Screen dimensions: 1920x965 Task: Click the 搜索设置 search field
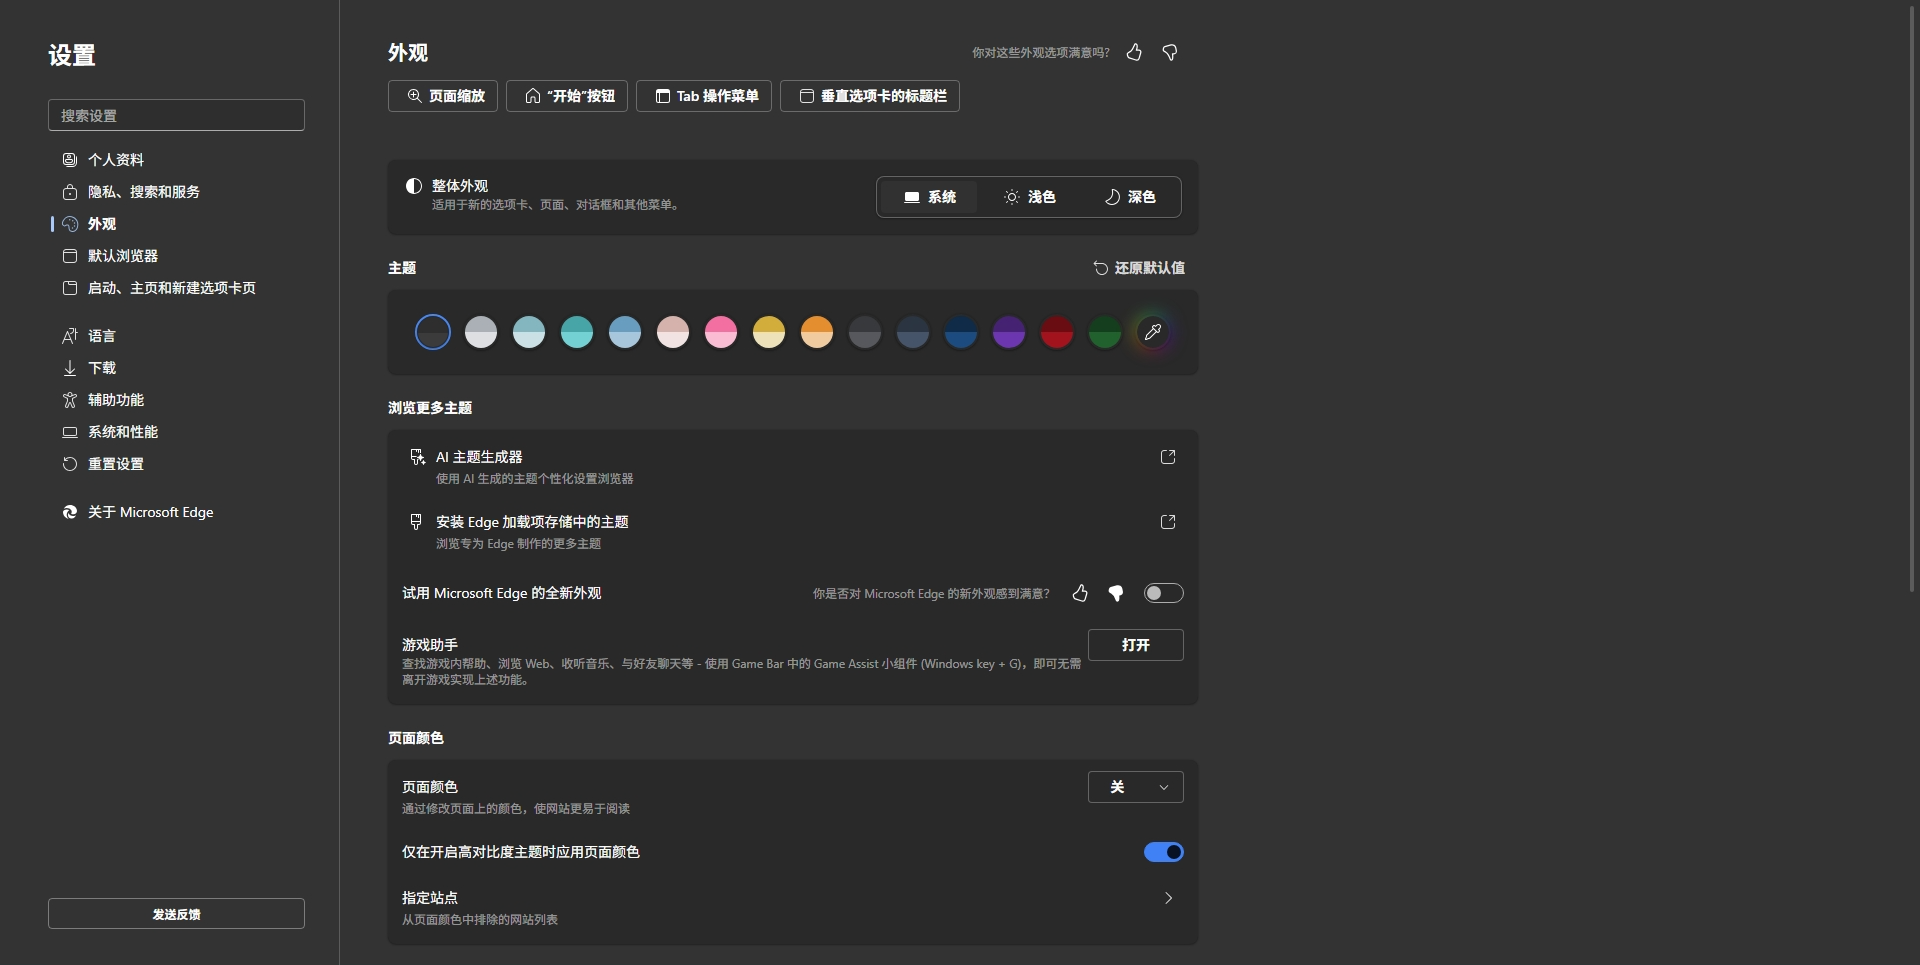[176, 115]
